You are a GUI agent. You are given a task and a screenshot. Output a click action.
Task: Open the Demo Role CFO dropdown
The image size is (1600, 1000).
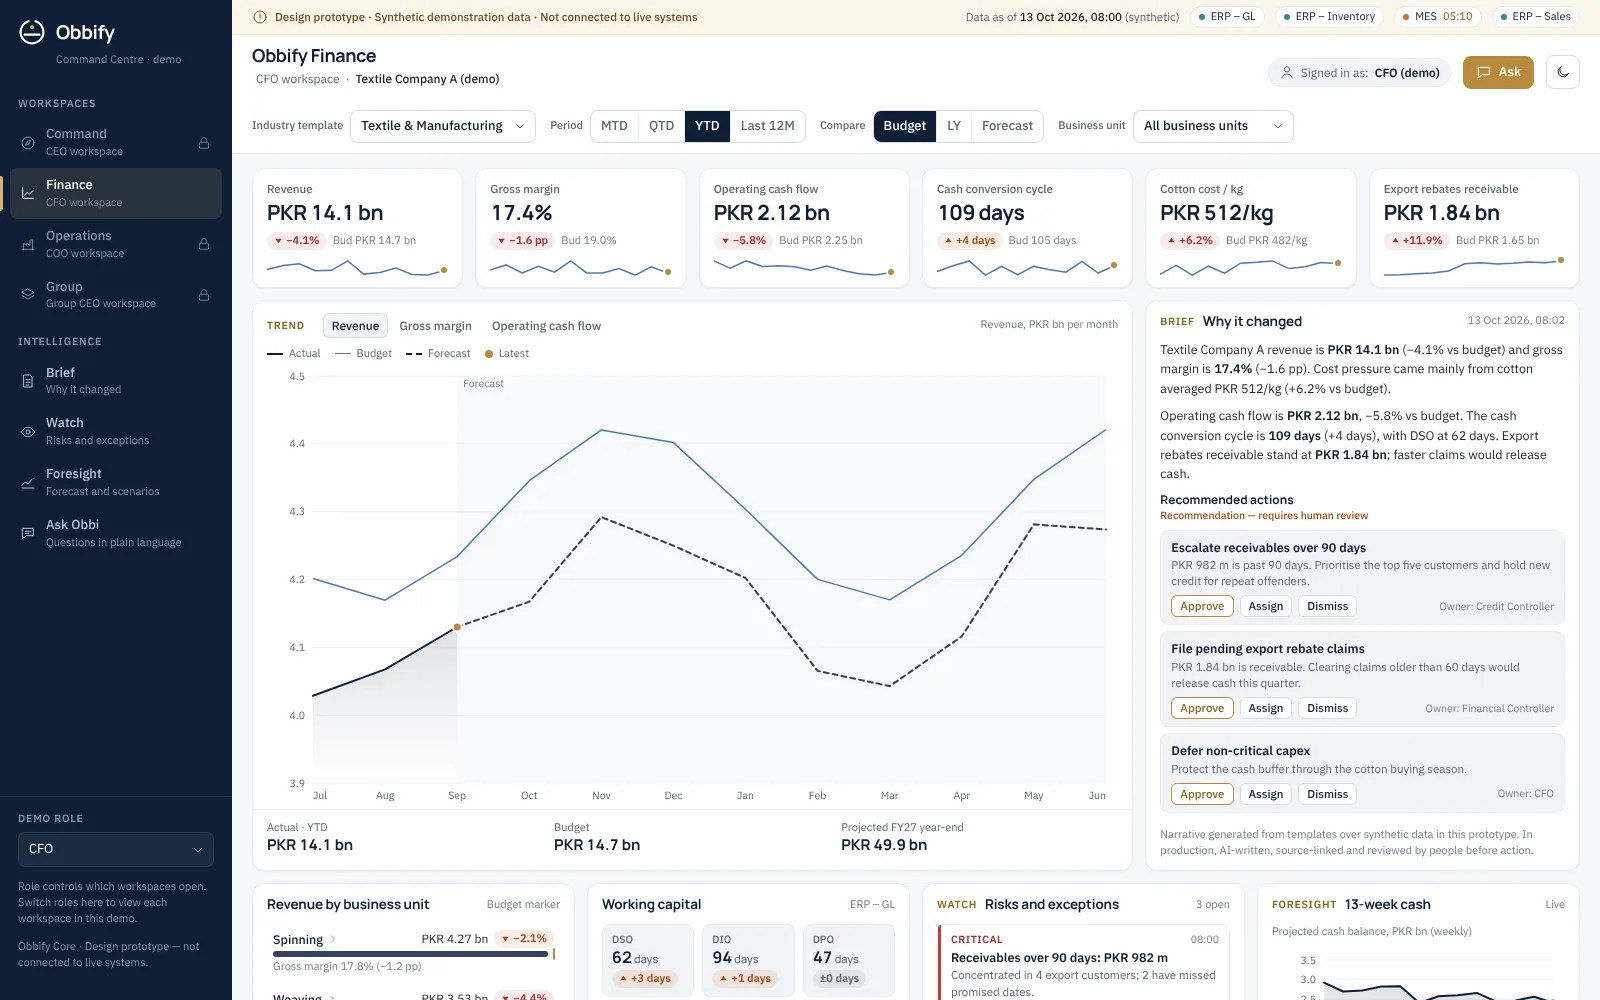(x=116, y=849)
